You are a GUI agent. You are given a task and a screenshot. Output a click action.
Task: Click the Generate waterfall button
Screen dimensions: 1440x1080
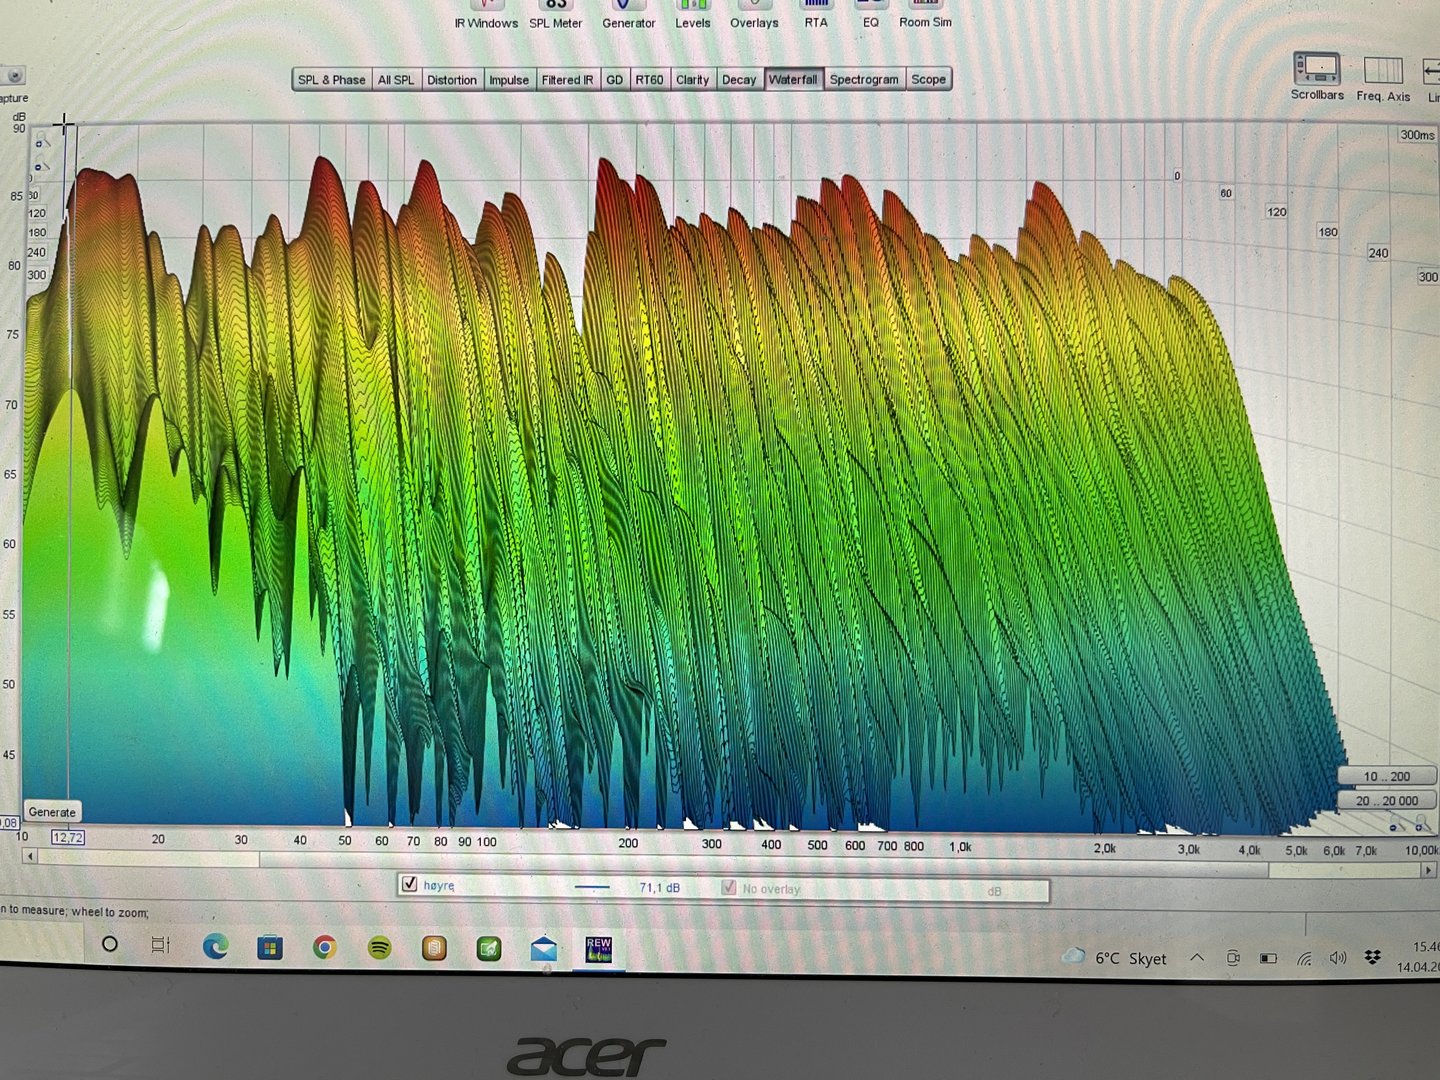pos(52,812)
